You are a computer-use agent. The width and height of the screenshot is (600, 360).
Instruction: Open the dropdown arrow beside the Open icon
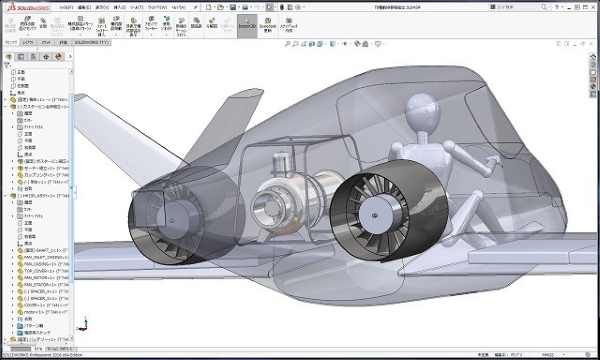pyautogui.click(x=226, y=7)
